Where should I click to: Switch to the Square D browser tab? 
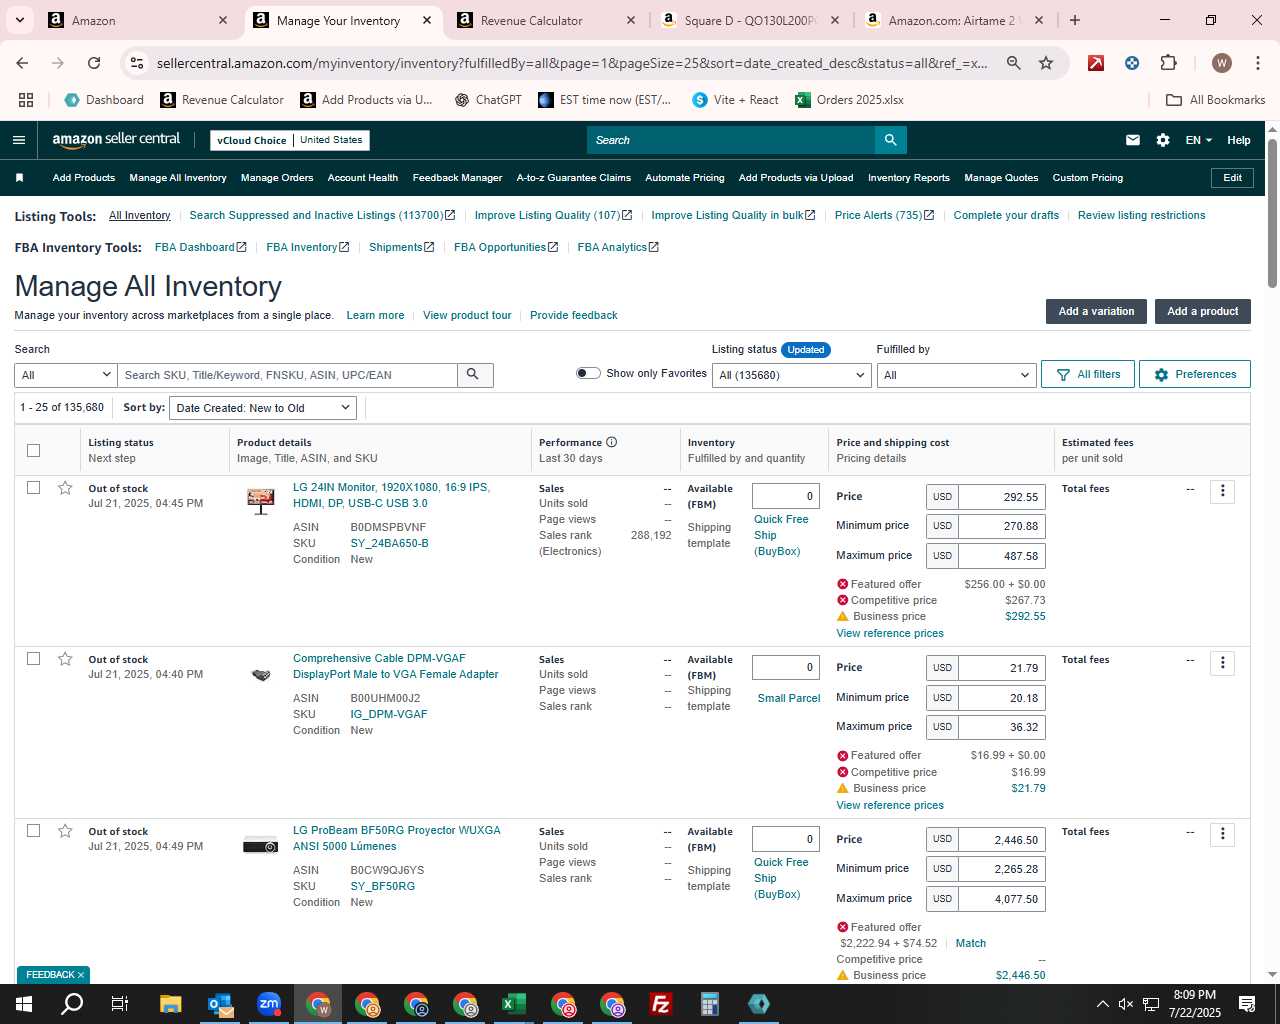tap(750, 20)
